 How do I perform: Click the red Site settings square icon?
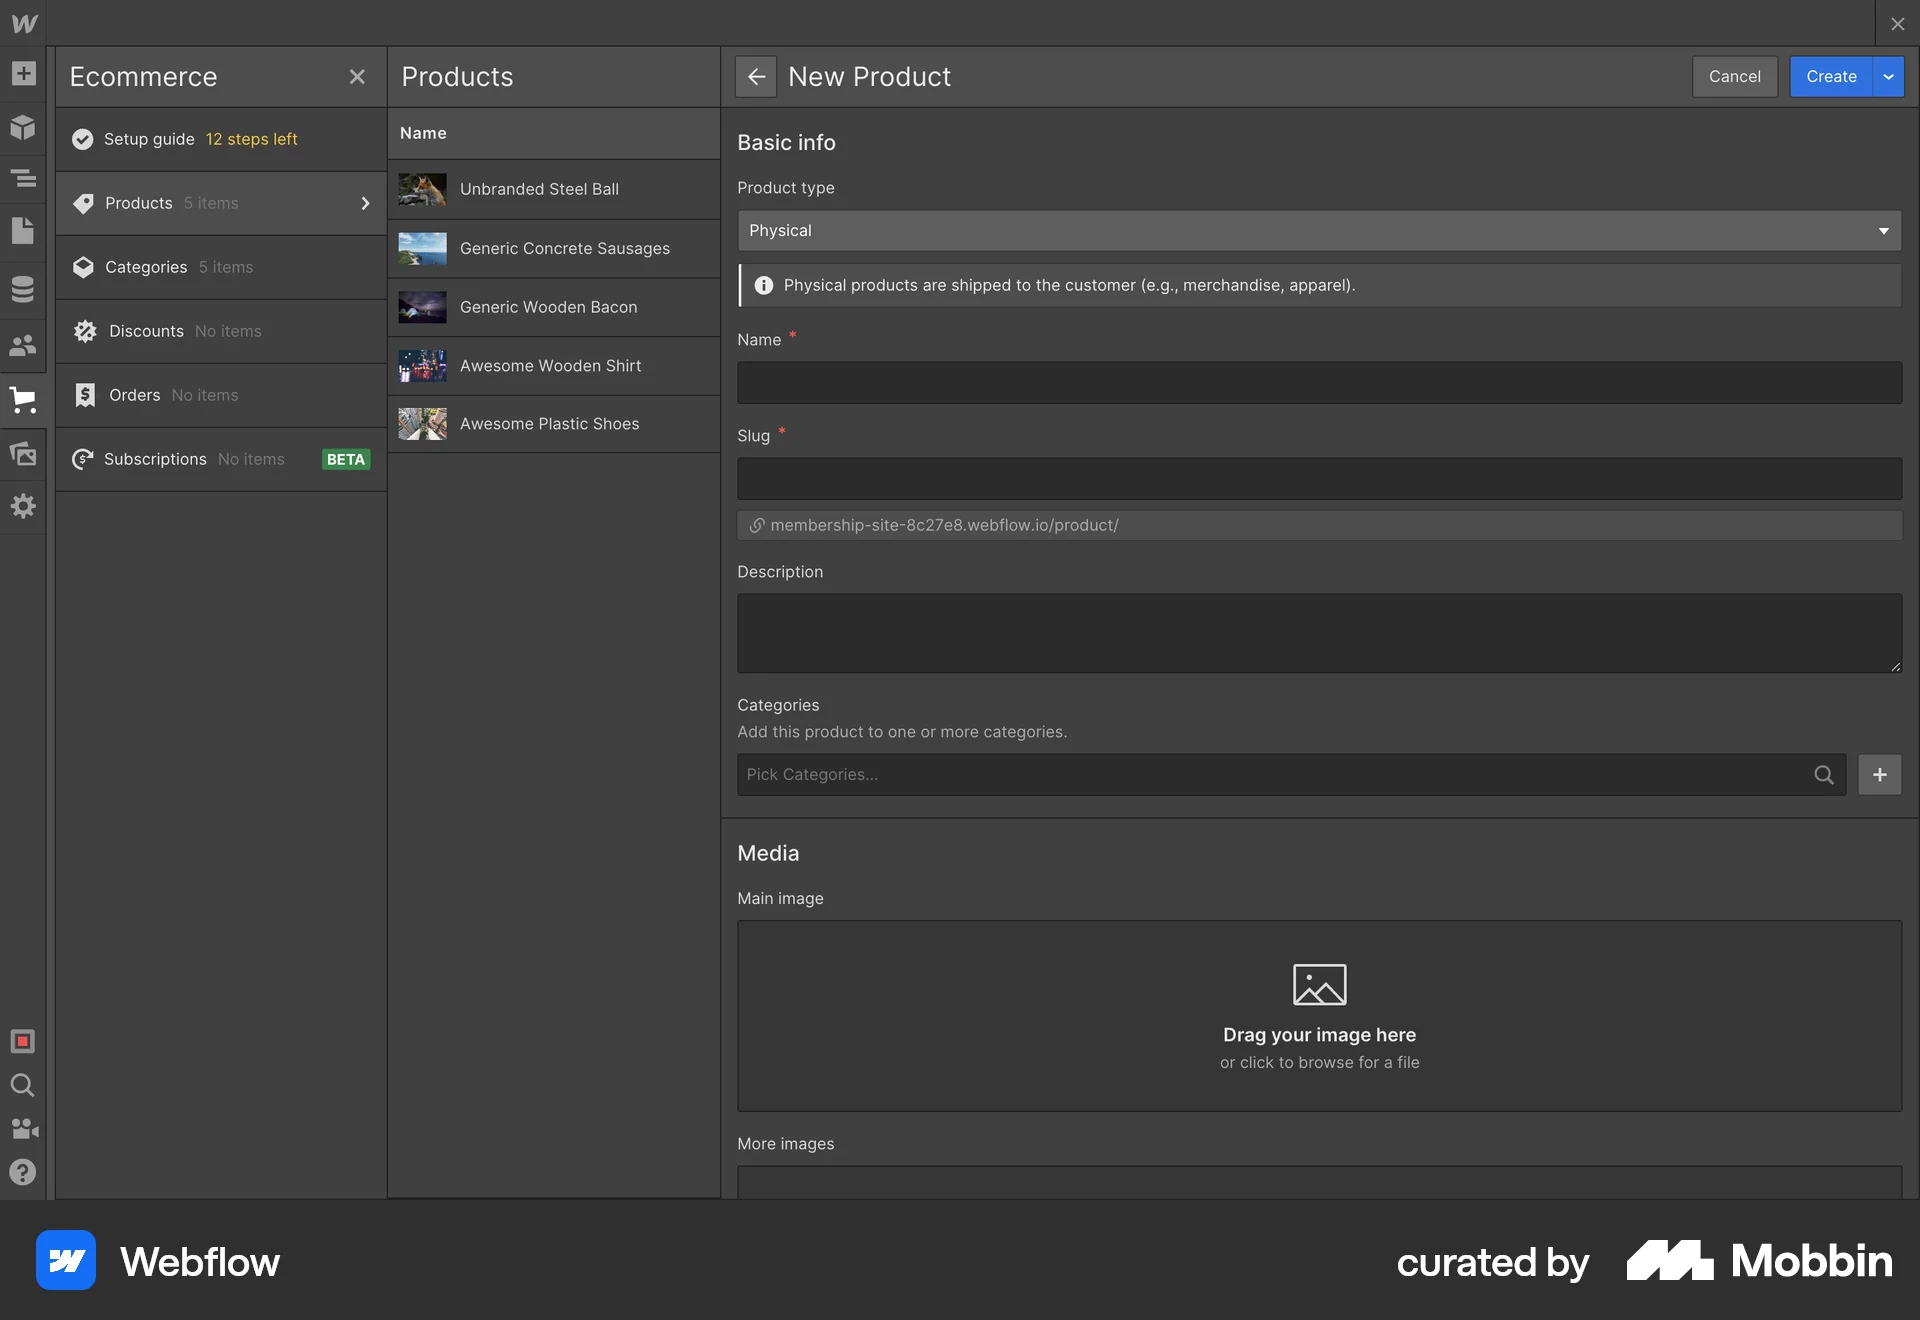[x=23, y=1040]
